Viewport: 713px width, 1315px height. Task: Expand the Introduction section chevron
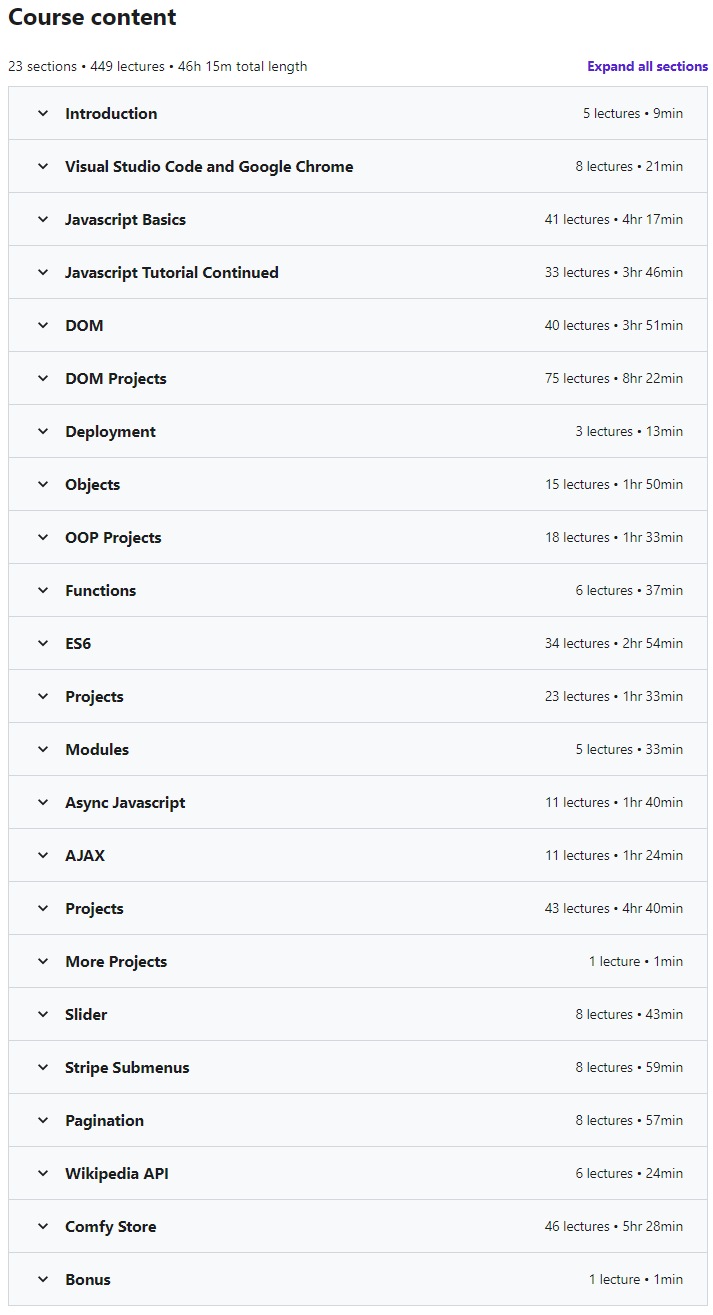click(x=43, y=114)
